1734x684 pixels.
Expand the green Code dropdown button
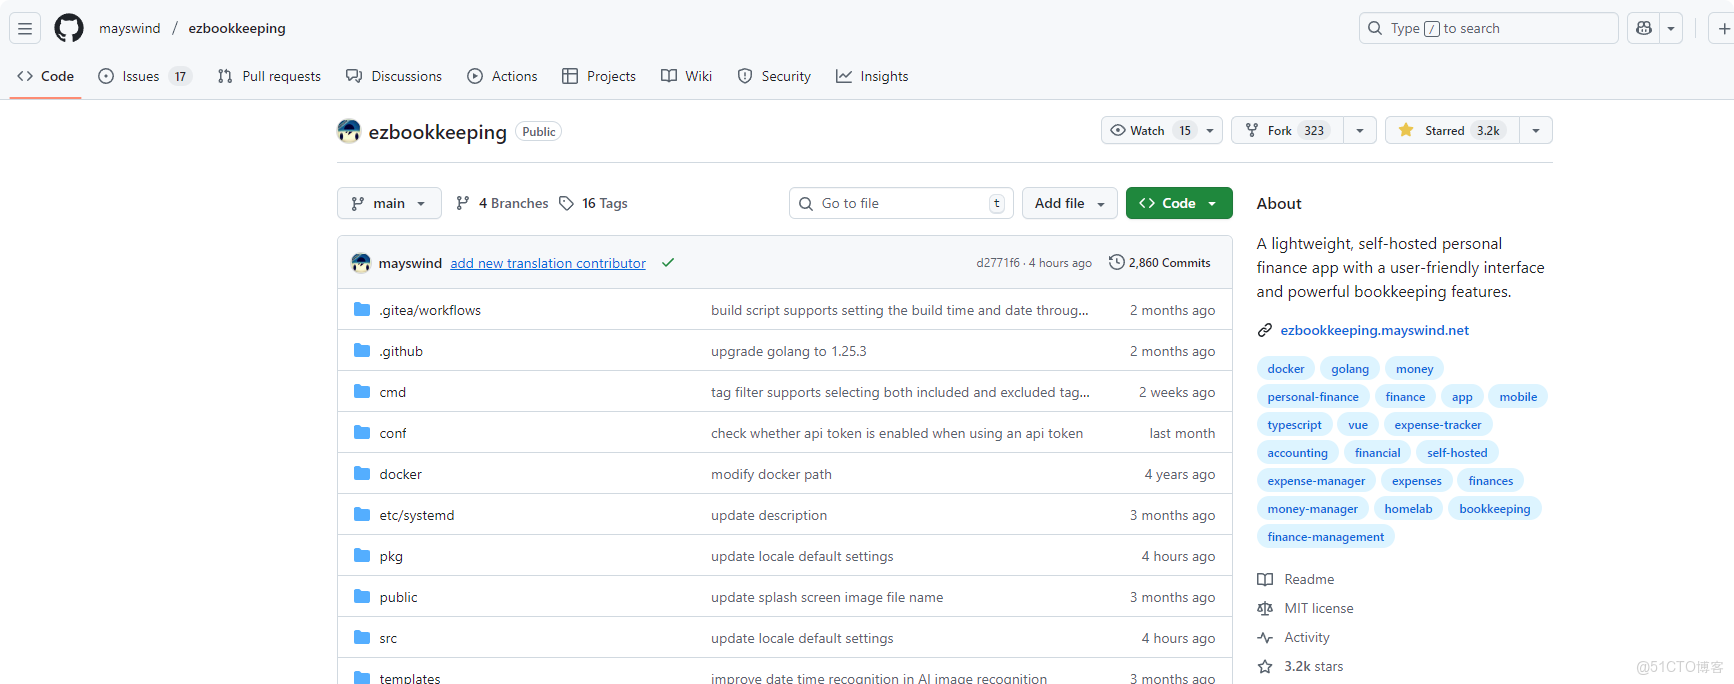[x=1178, y=203]
